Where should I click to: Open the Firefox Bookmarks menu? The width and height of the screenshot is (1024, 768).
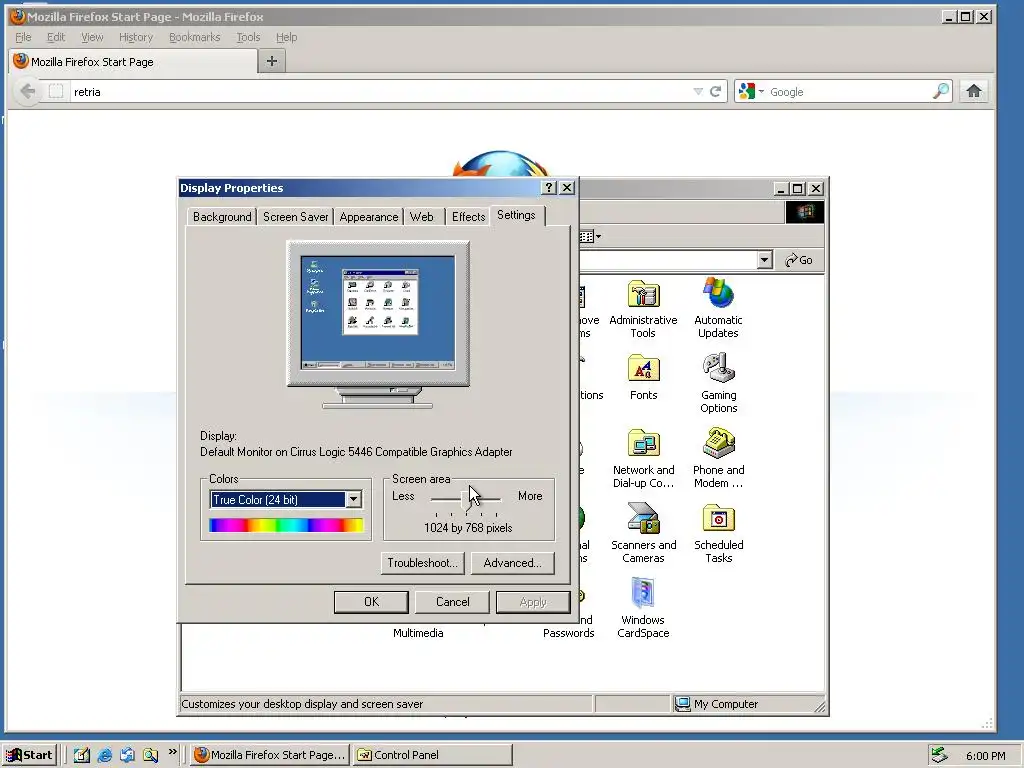point(195,37)
